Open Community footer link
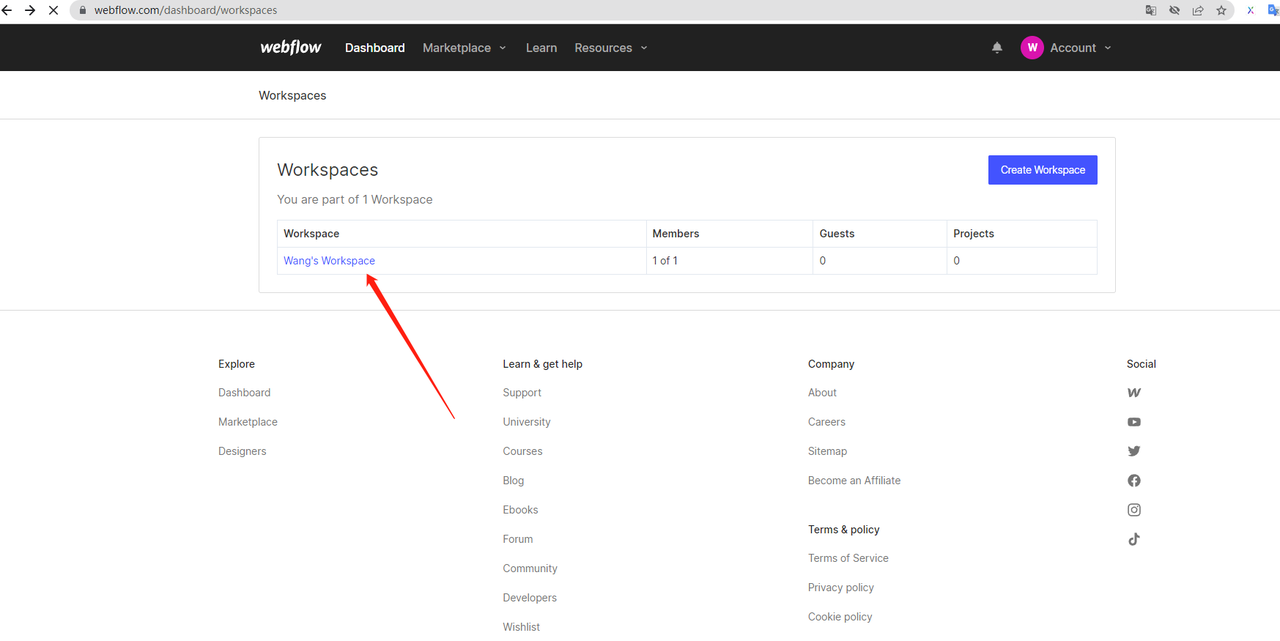The width and height of the screenshot is (1280, 641). [530, 568]
